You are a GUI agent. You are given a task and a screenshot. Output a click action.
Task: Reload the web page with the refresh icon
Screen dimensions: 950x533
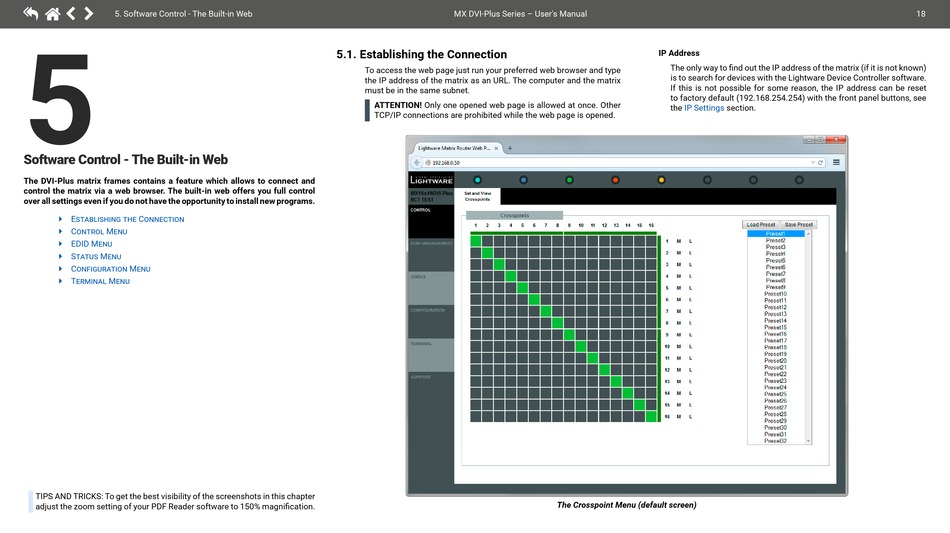pos(820,162)
